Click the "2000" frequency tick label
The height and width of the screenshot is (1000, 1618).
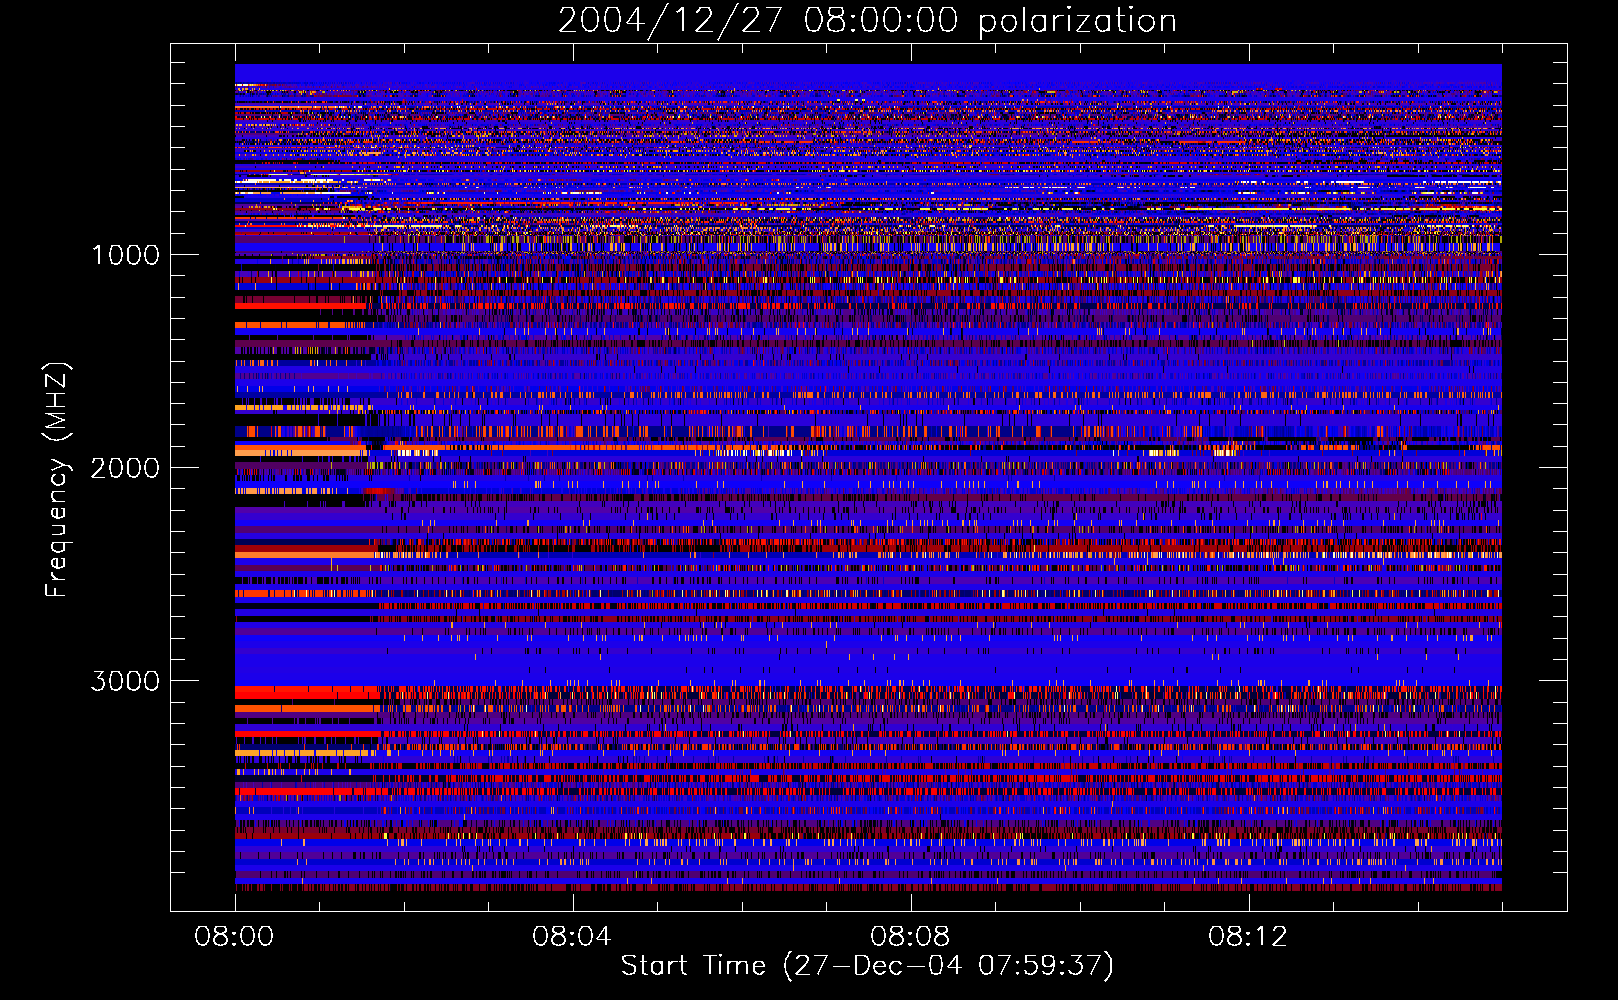(125, 468)
